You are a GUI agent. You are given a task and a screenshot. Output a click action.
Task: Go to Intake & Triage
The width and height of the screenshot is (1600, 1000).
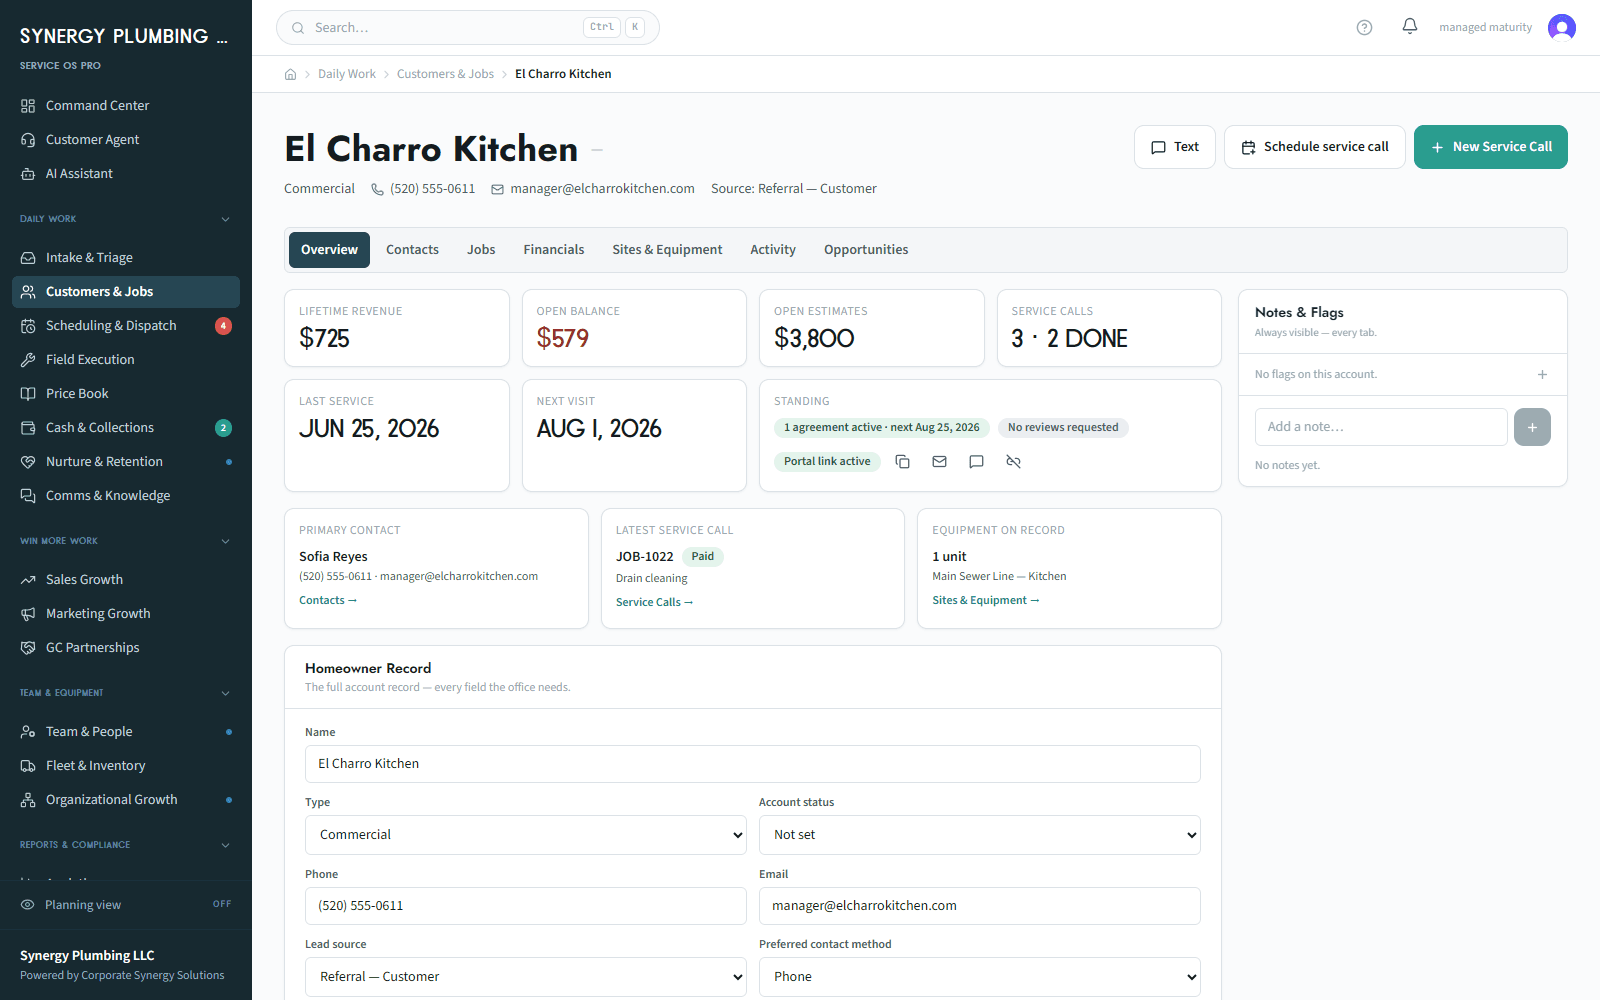(x=126, y=257)
